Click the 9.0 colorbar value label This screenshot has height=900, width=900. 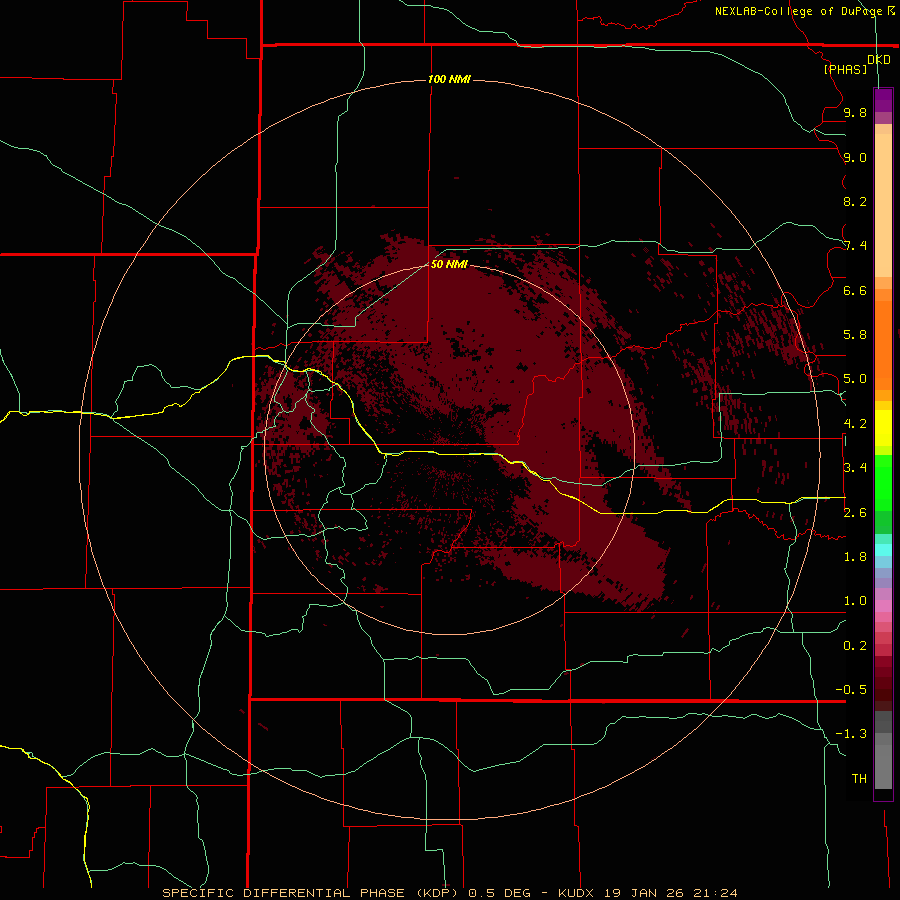click(855, 157)
